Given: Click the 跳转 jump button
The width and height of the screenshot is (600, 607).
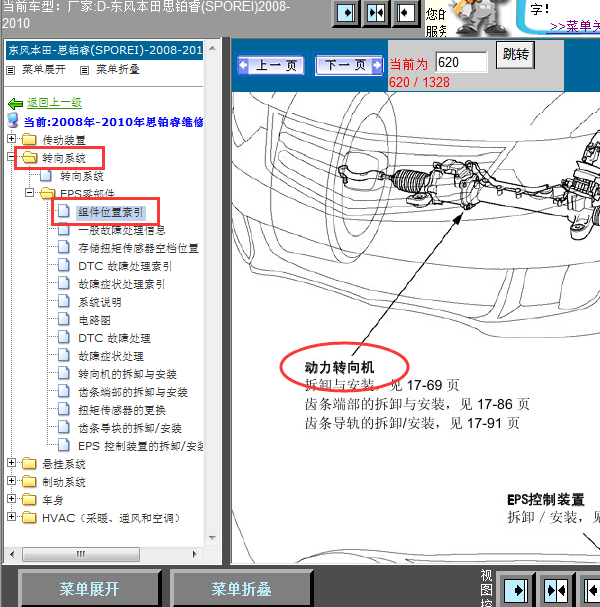Looking at the screenshot, I should point(515,55).
